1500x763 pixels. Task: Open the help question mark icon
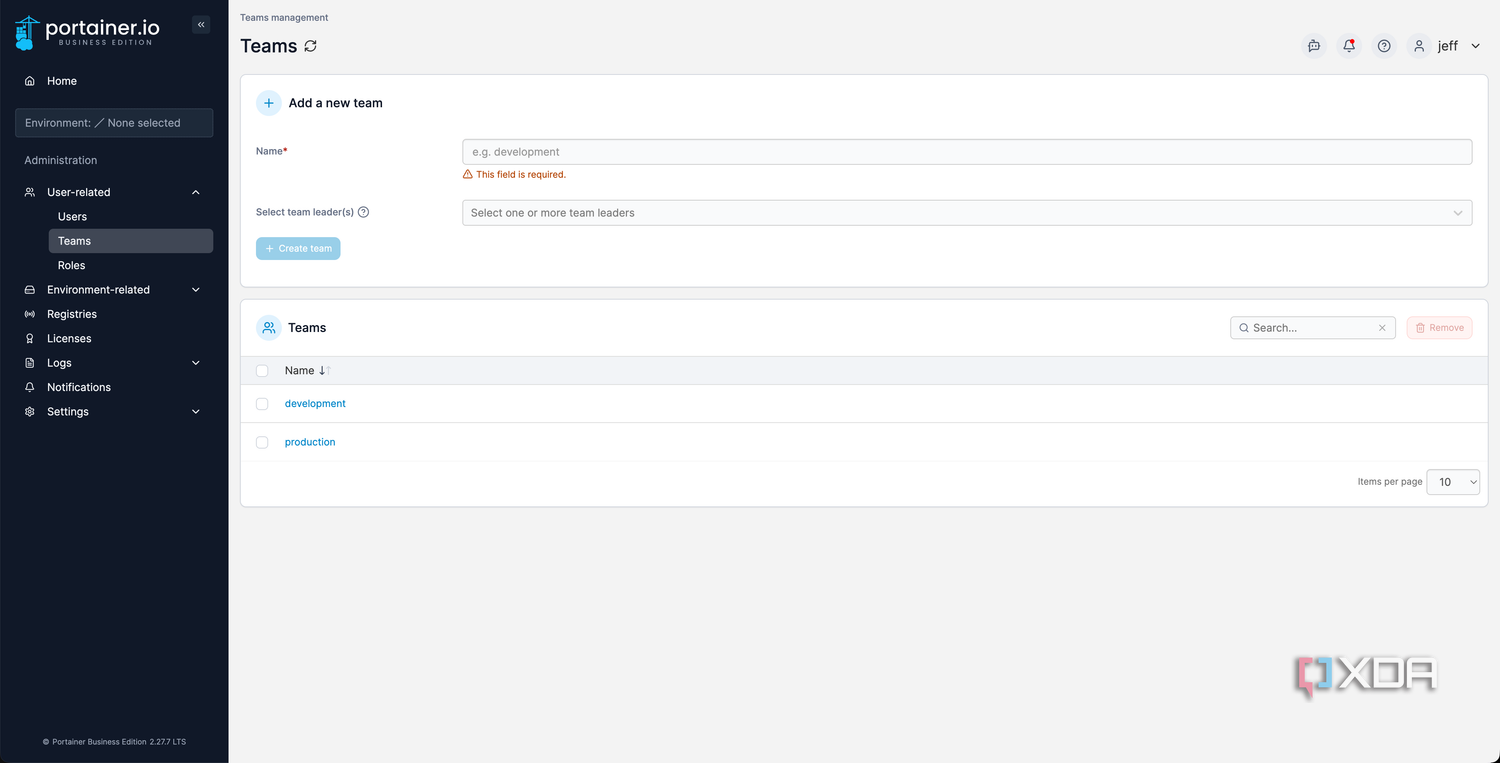(1384, 46)
